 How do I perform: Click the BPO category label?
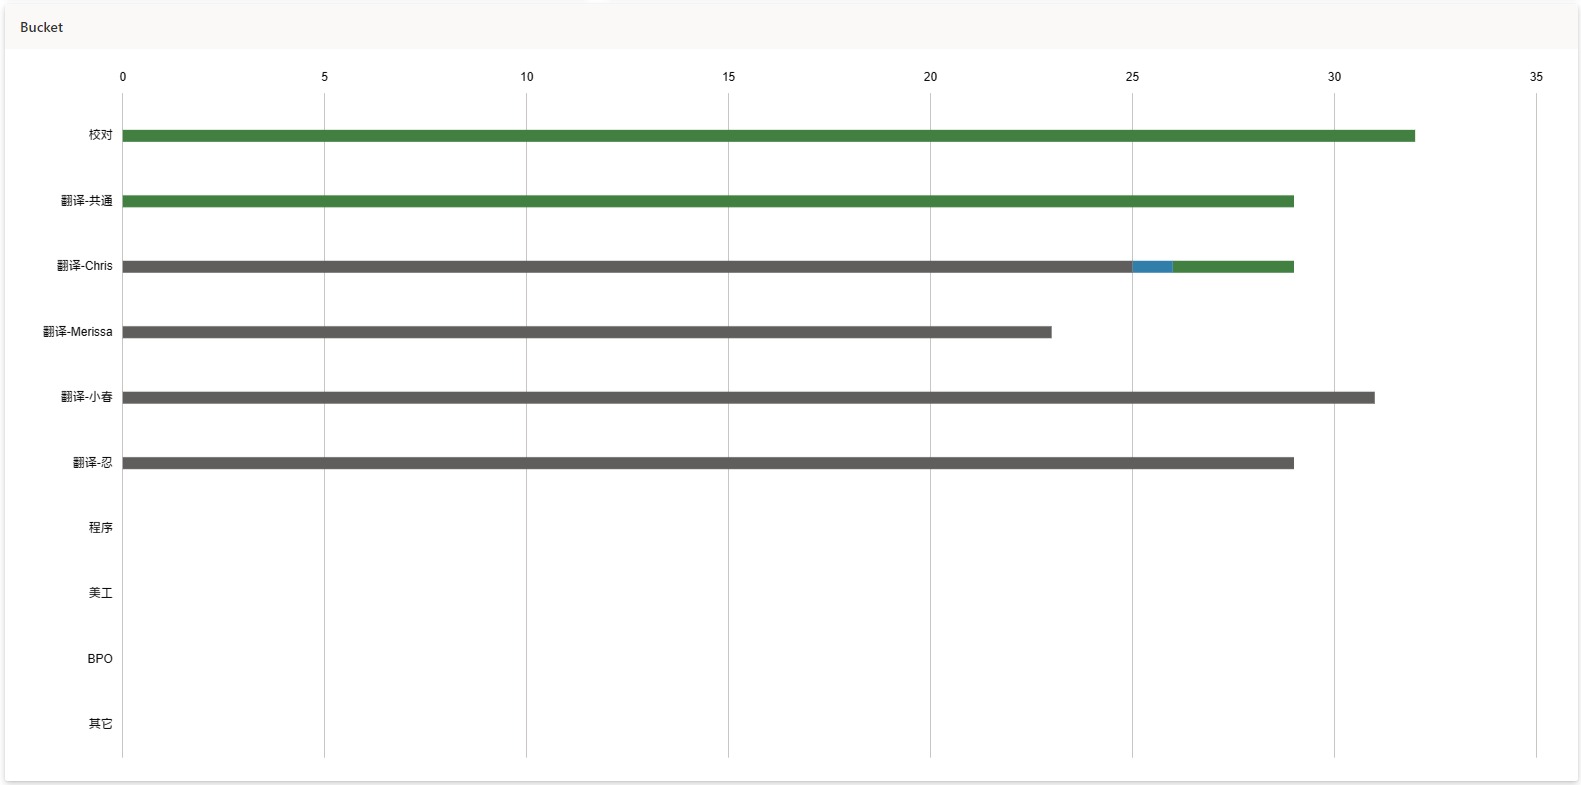click(x=100, y=659)
